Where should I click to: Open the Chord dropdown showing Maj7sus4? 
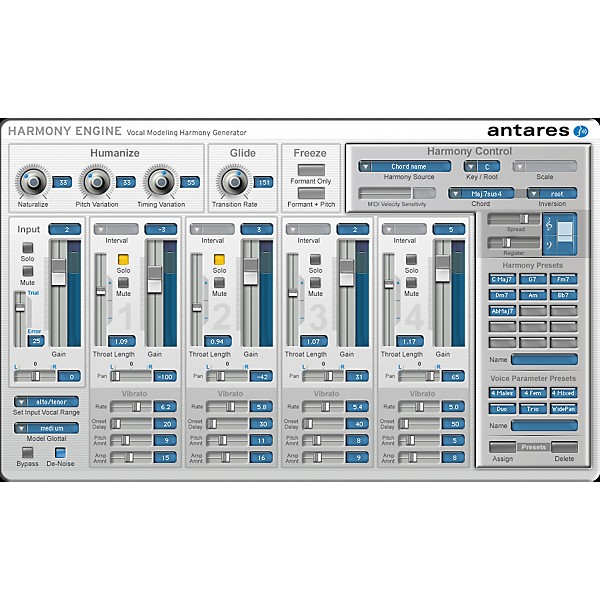coord(481,194)
